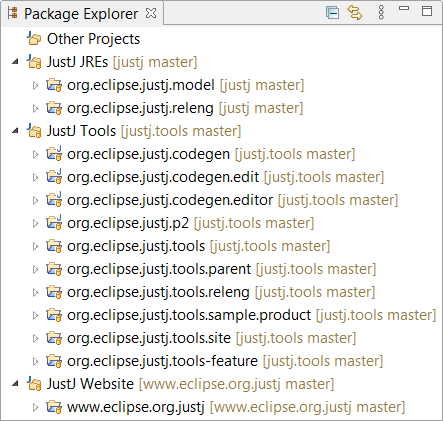The height and width of the screenshot is (421, 443).
Task: Select org.eclipse.justj.releng project
Action: [140, 108]
